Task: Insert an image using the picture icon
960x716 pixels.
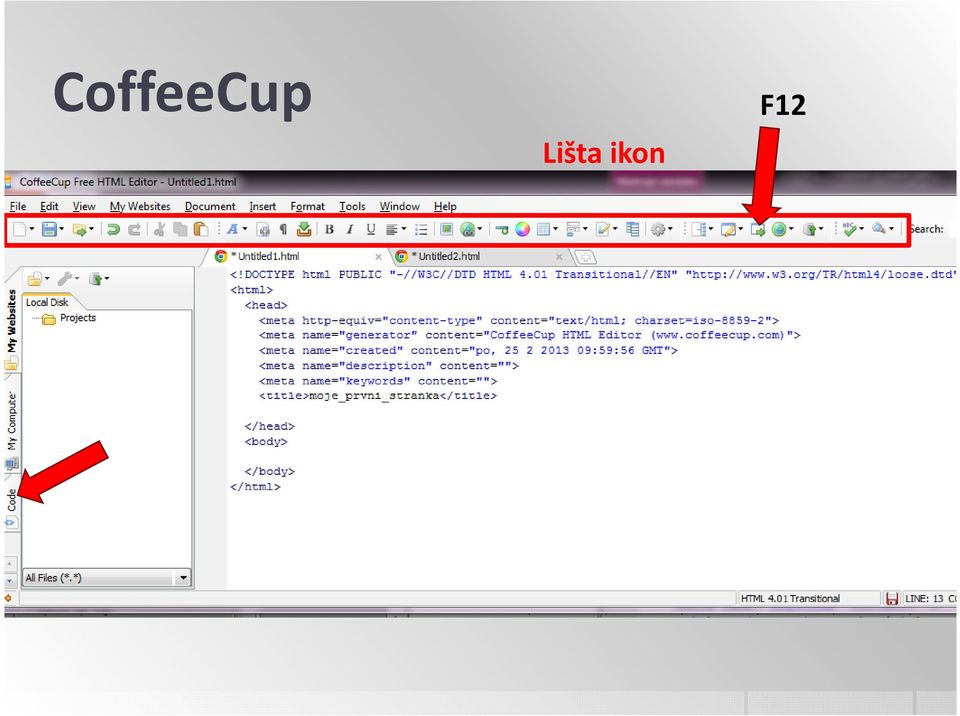Action: [x=446, y=230]
